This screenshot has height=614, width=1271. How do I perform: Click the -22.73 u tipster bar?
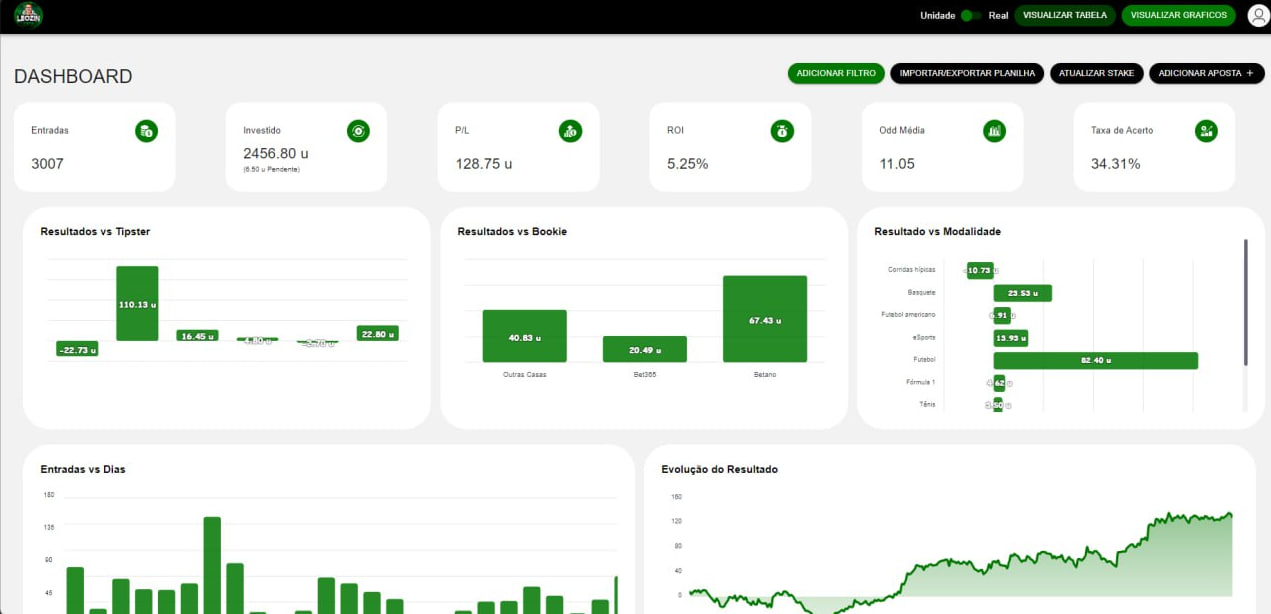pyautogui.click(x=77, y=349)
